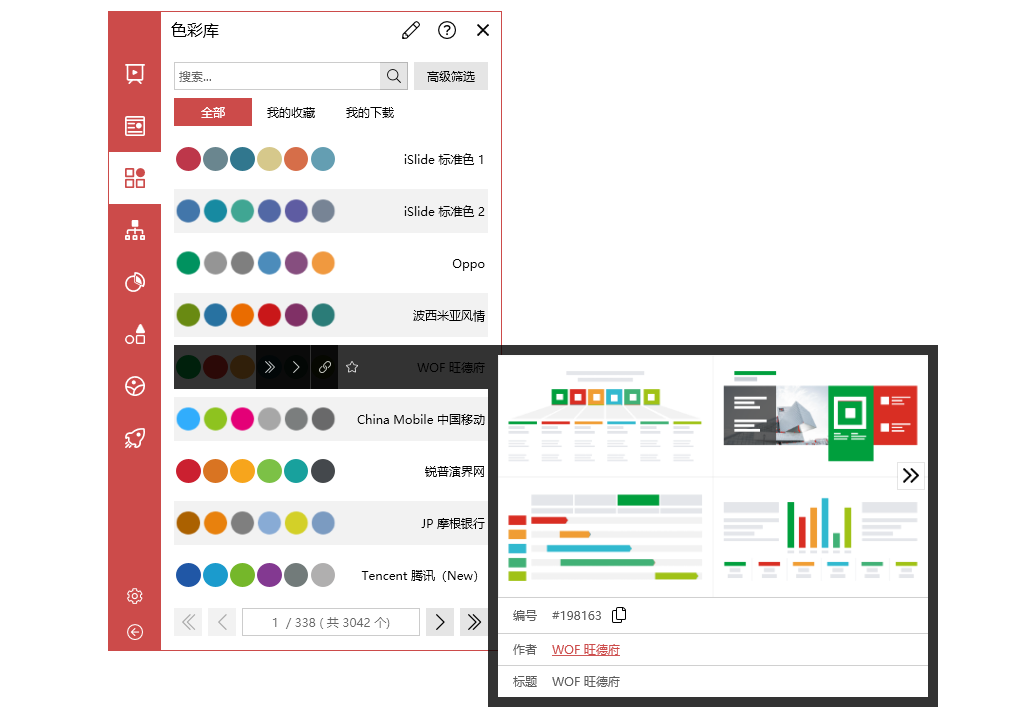Select 波西米亚风情 palette
The width and height of the screenshot is (1034, 709).
coord(330,315)
